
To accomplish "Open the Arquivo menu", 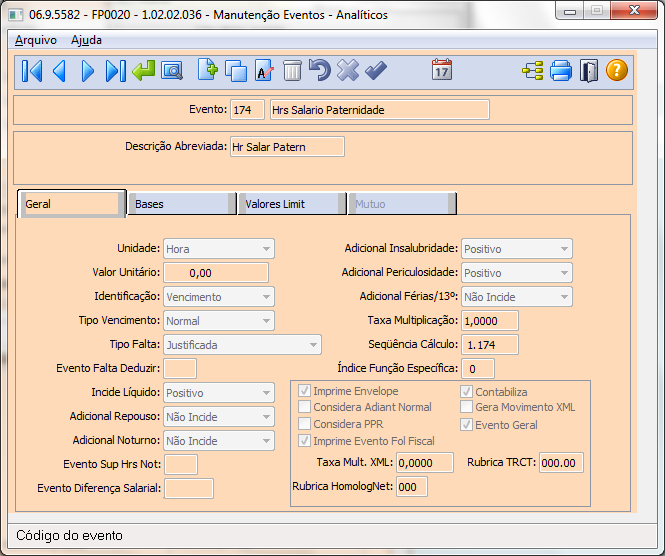I will pos(36,40).
